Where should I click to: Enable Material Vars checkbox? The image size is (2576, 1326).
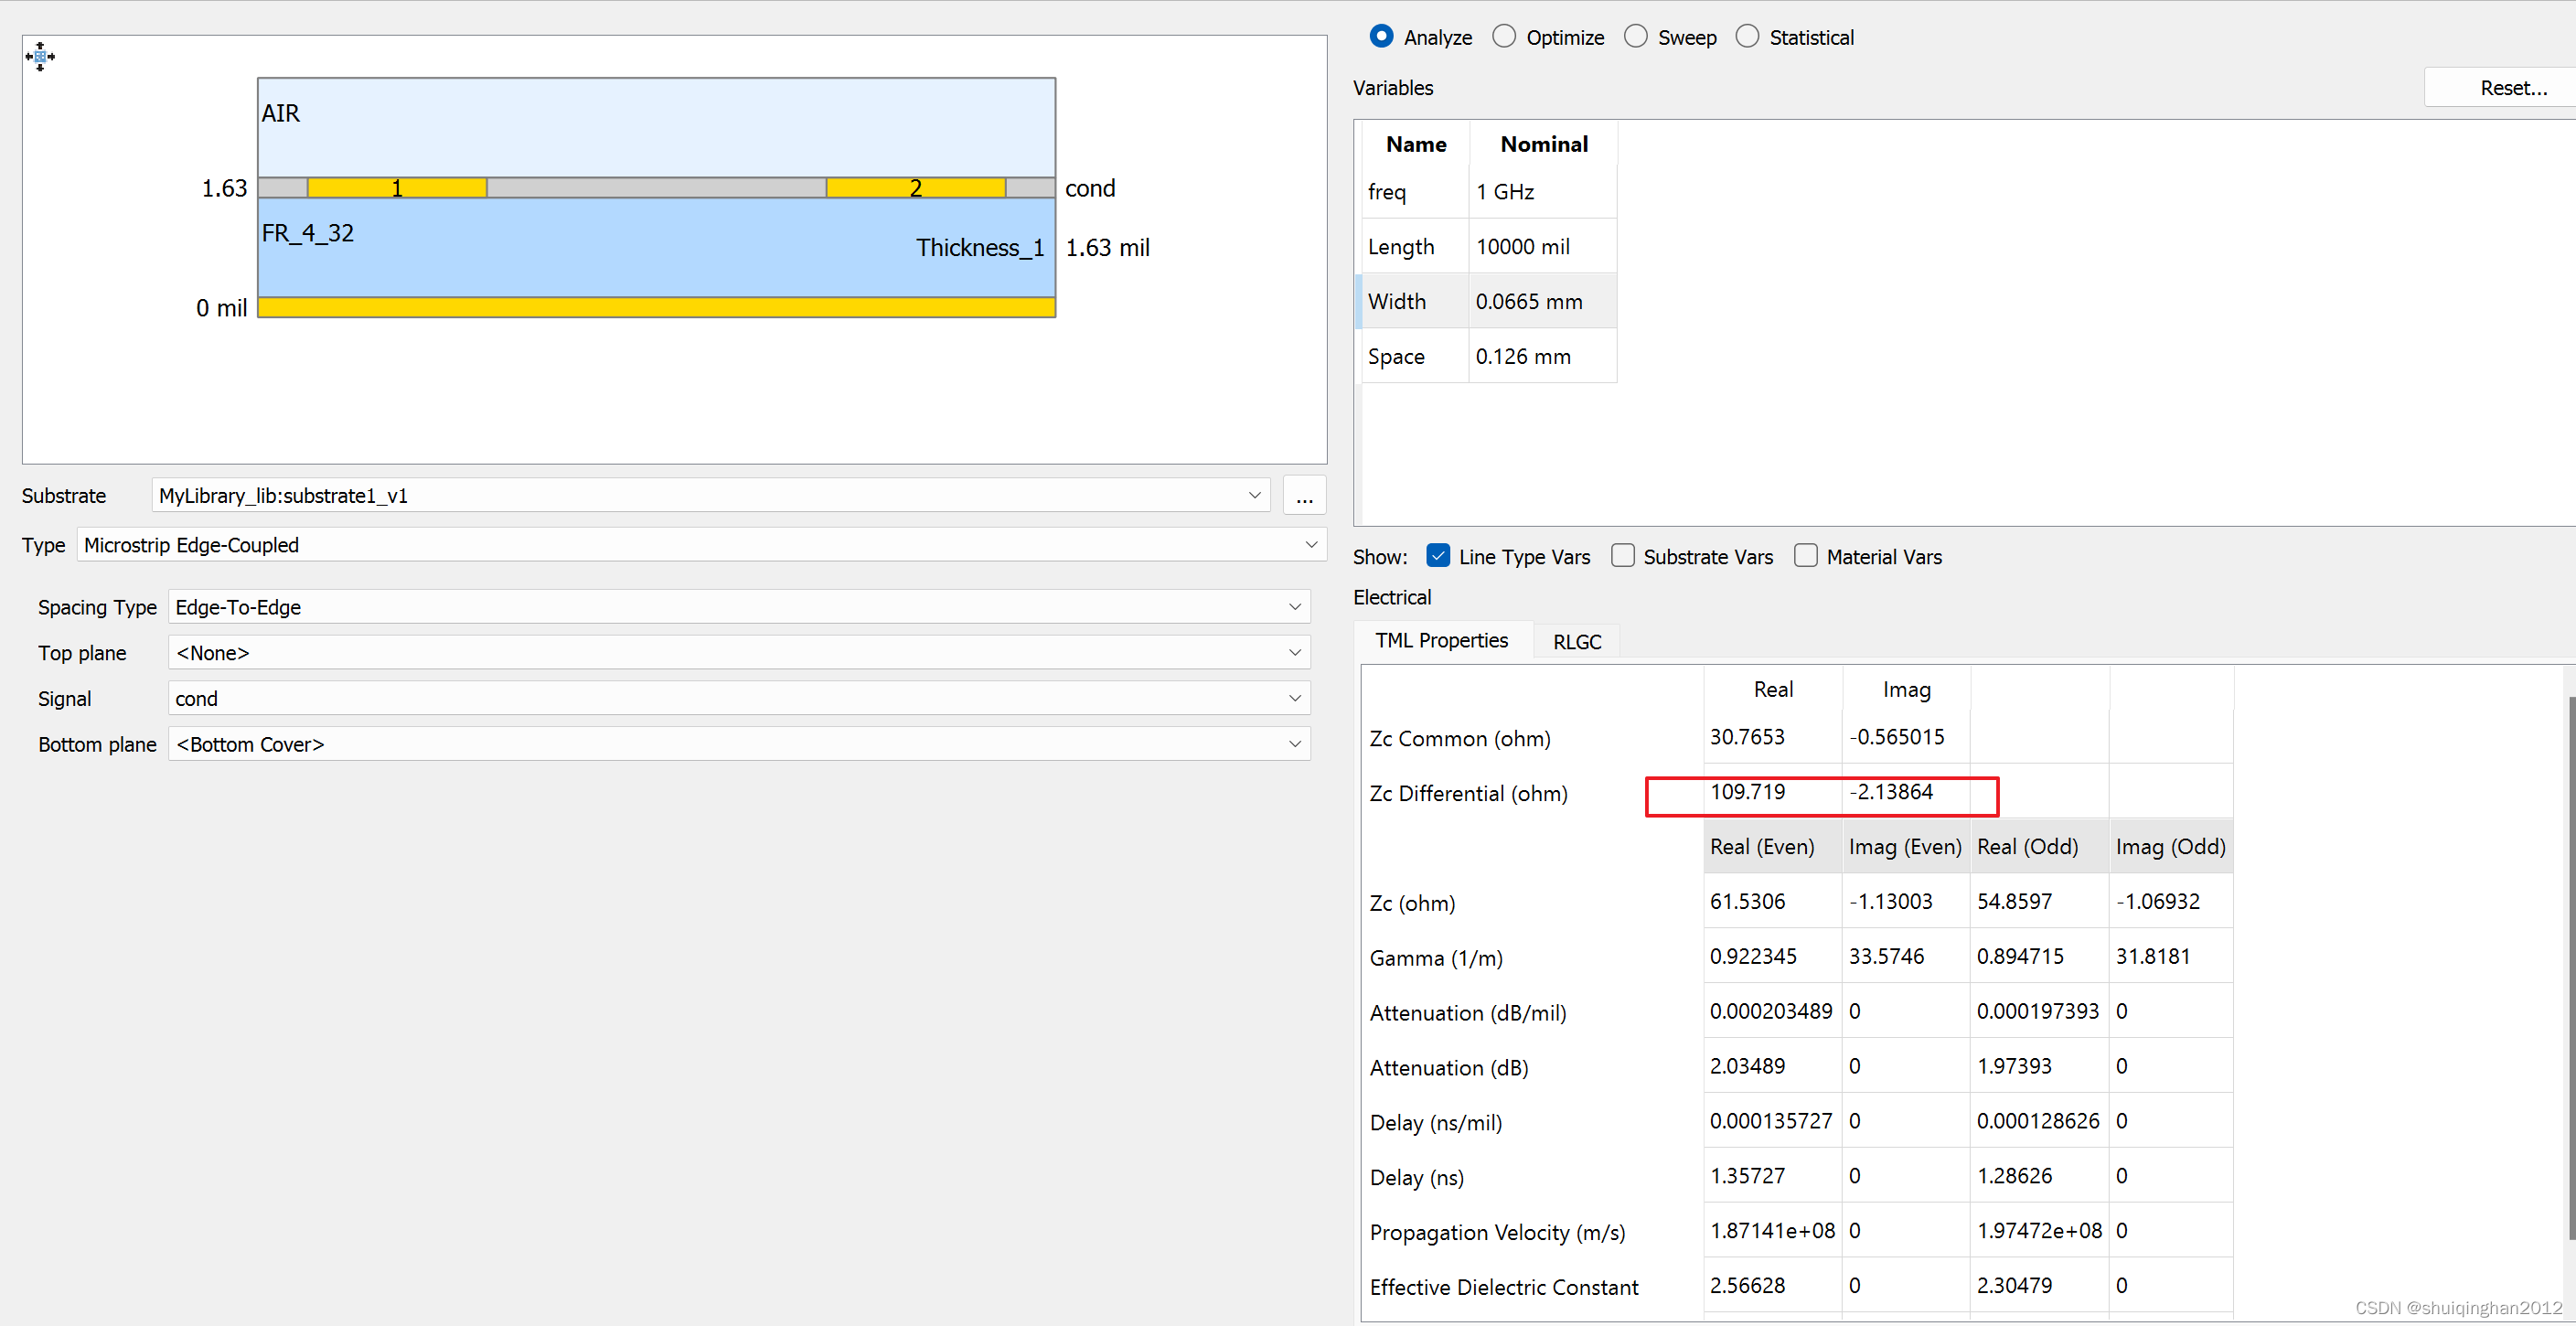pyautogui.click(x=1805, y=556)
